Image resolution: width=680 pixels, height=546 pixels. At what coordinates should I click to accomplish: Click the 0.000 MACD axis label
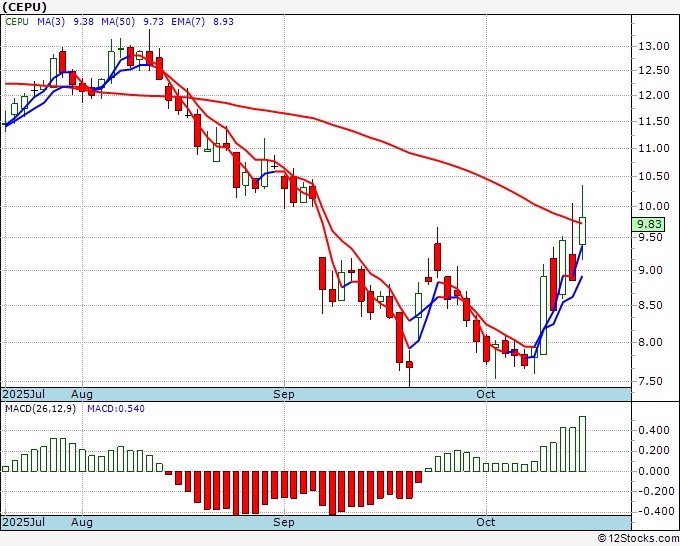coord(654,471)
